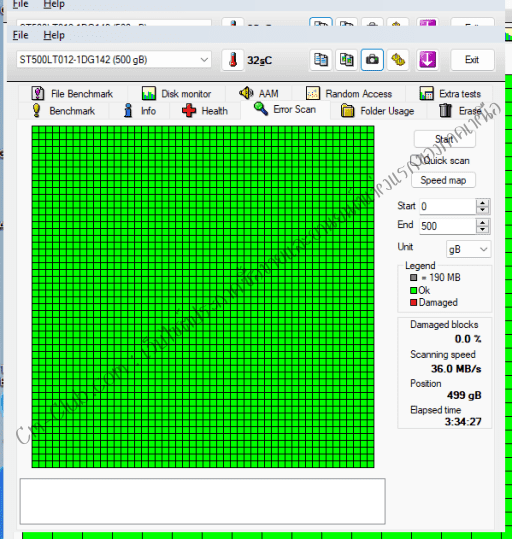Decrease the End value with down arrow
Viewport: 512px width, 539px height.
click(483, 230)
